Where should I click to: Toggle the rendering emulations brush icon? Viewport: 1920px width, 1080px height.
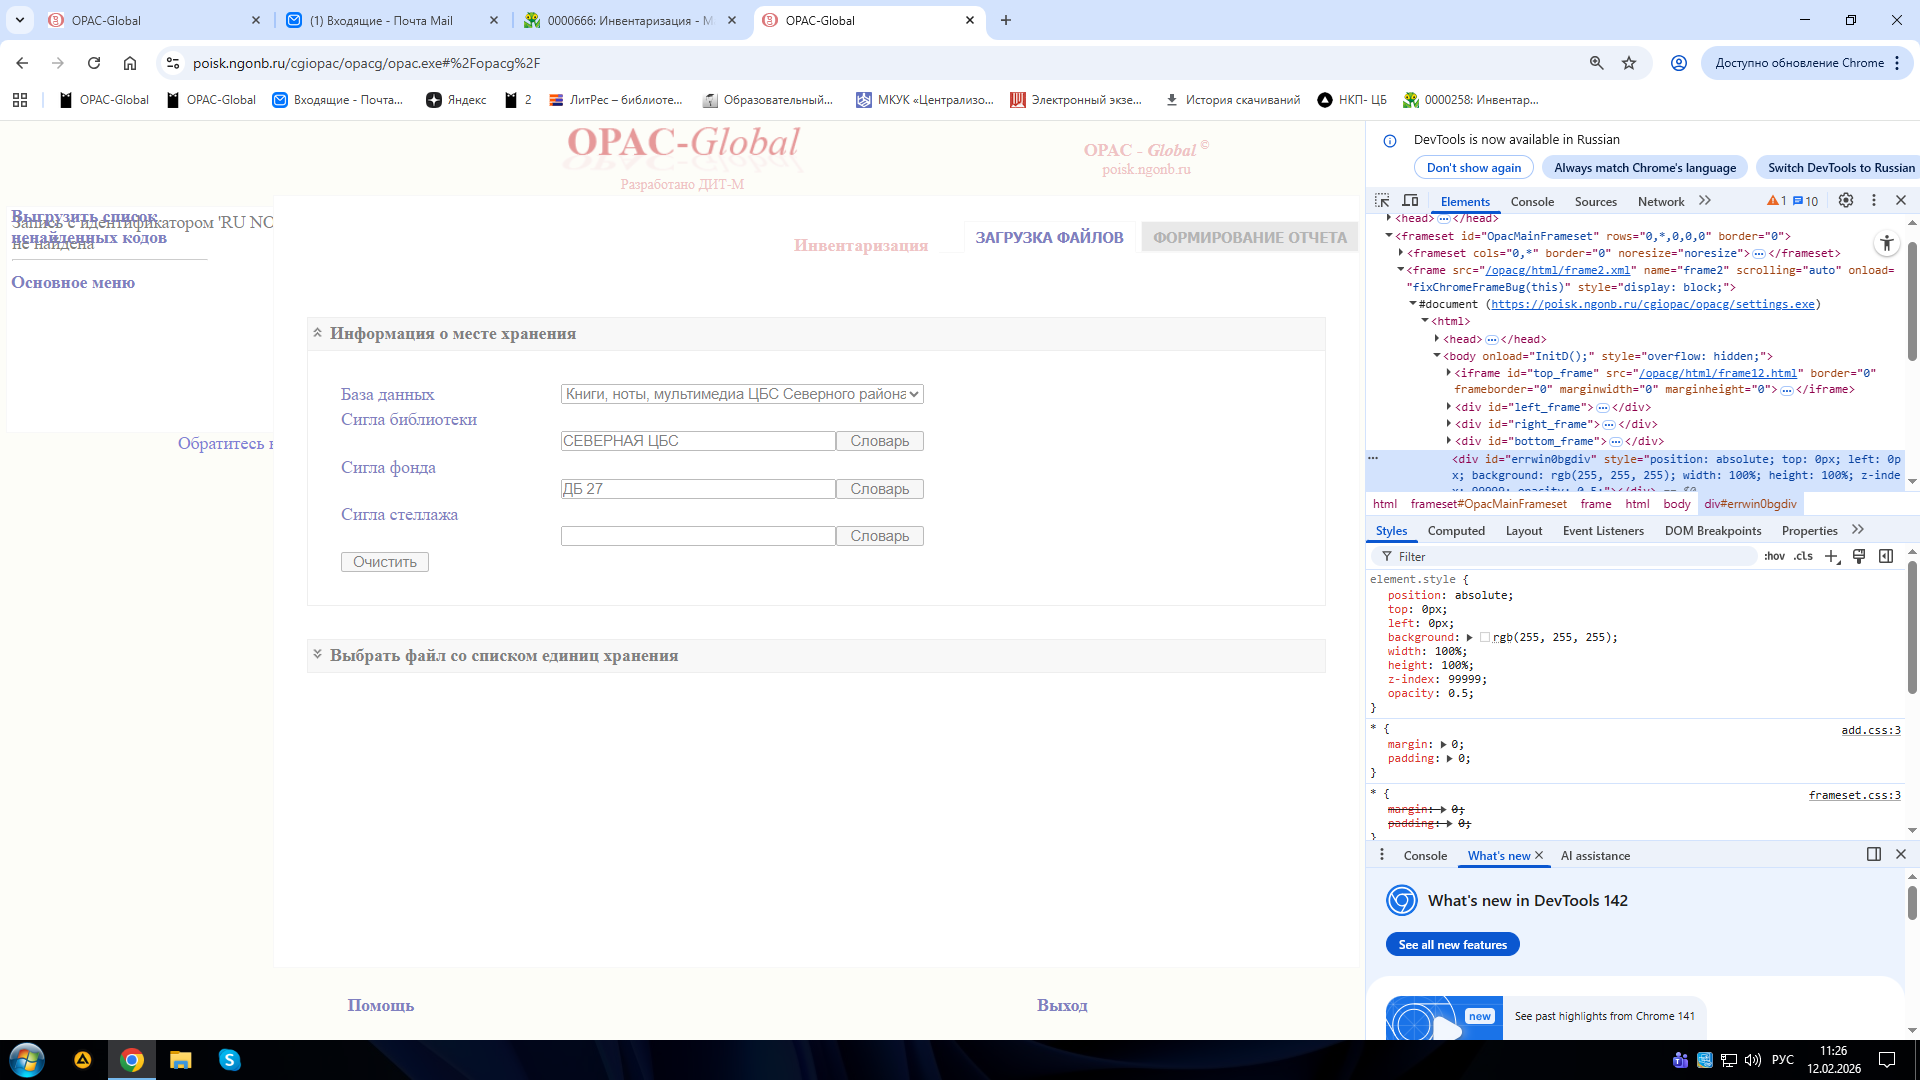[x=1859, y=557]
